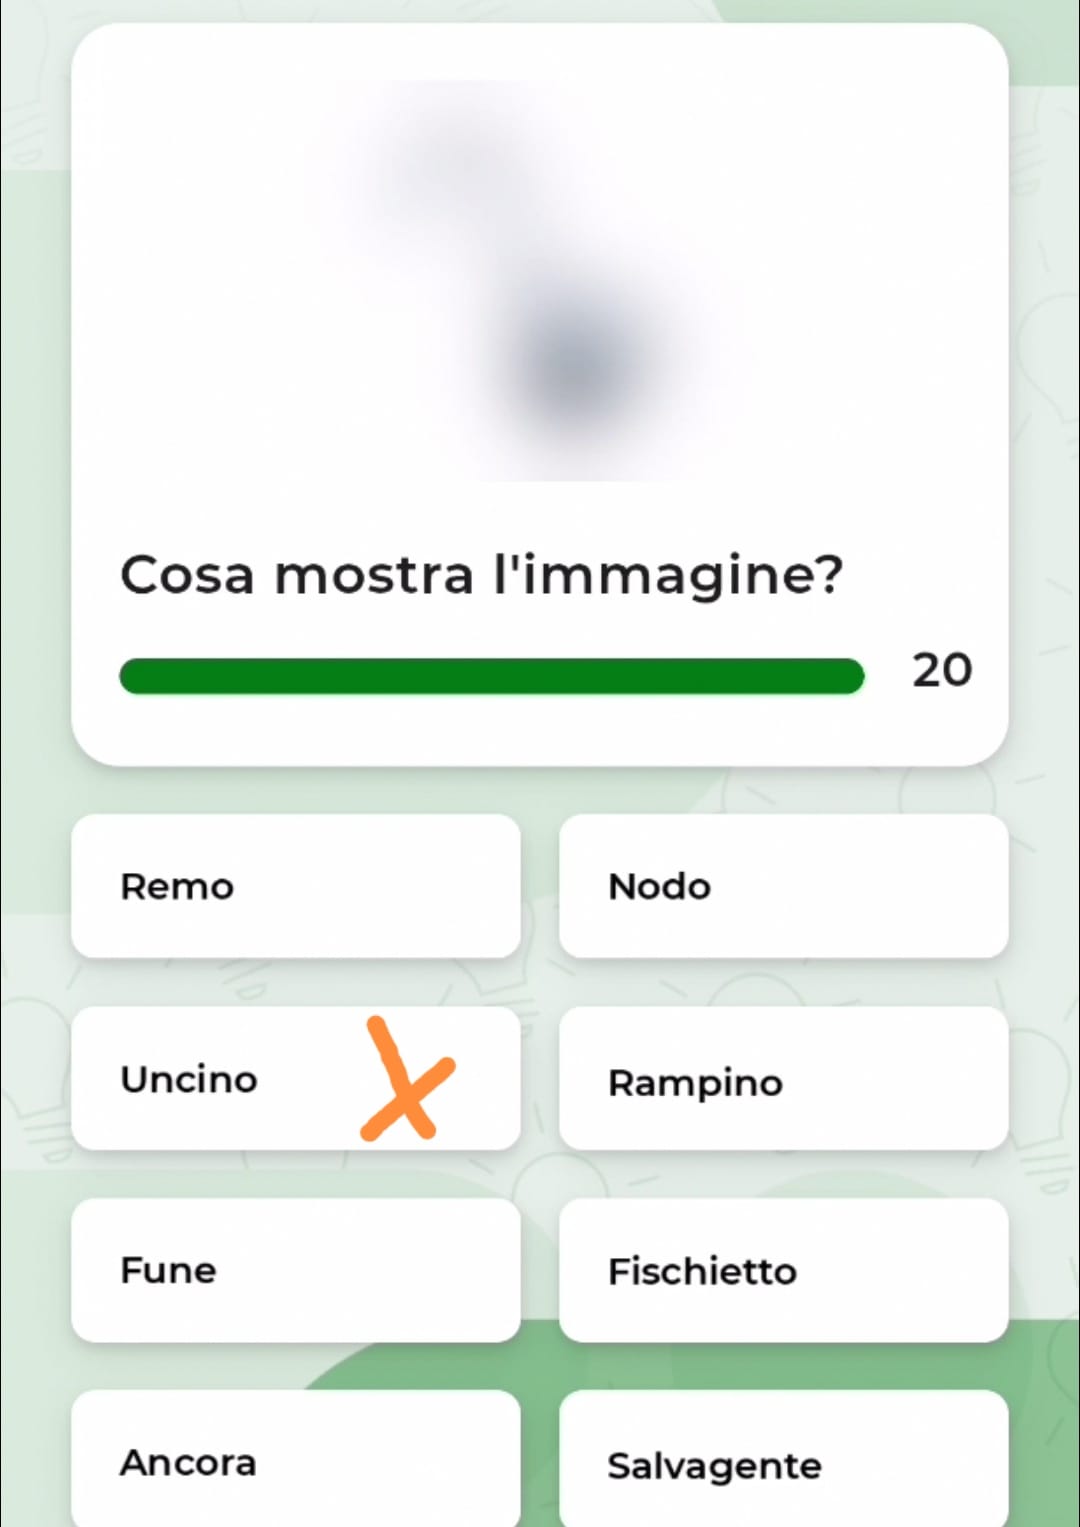Choose the Italian word for whistle
Screen dimensions: 1080x1527
coord(783,1270)
